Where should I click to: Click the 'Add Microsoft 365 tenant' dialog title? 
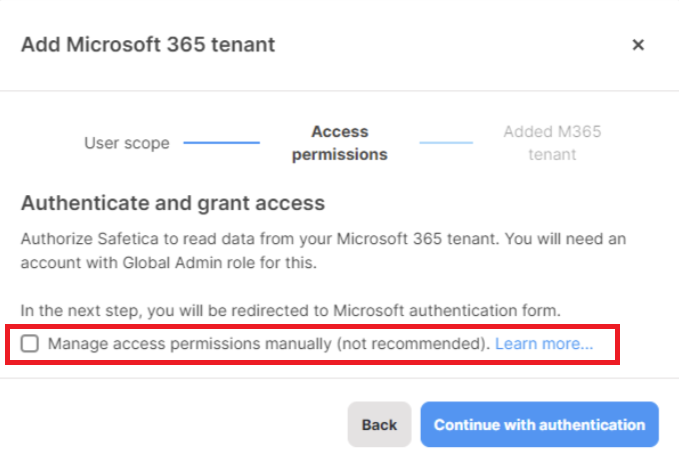[x=148, y=45]
